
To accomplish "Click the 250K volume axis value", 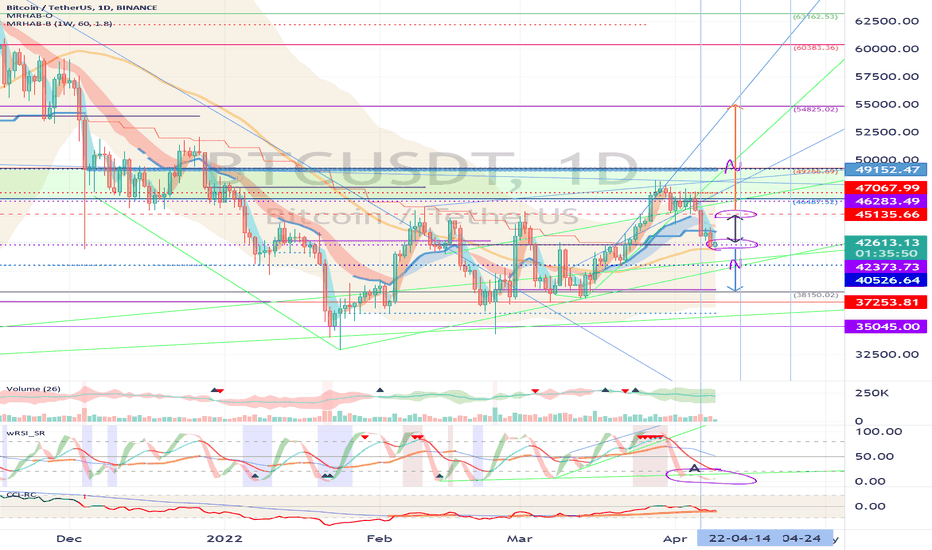I will click(x=871, y=394).
